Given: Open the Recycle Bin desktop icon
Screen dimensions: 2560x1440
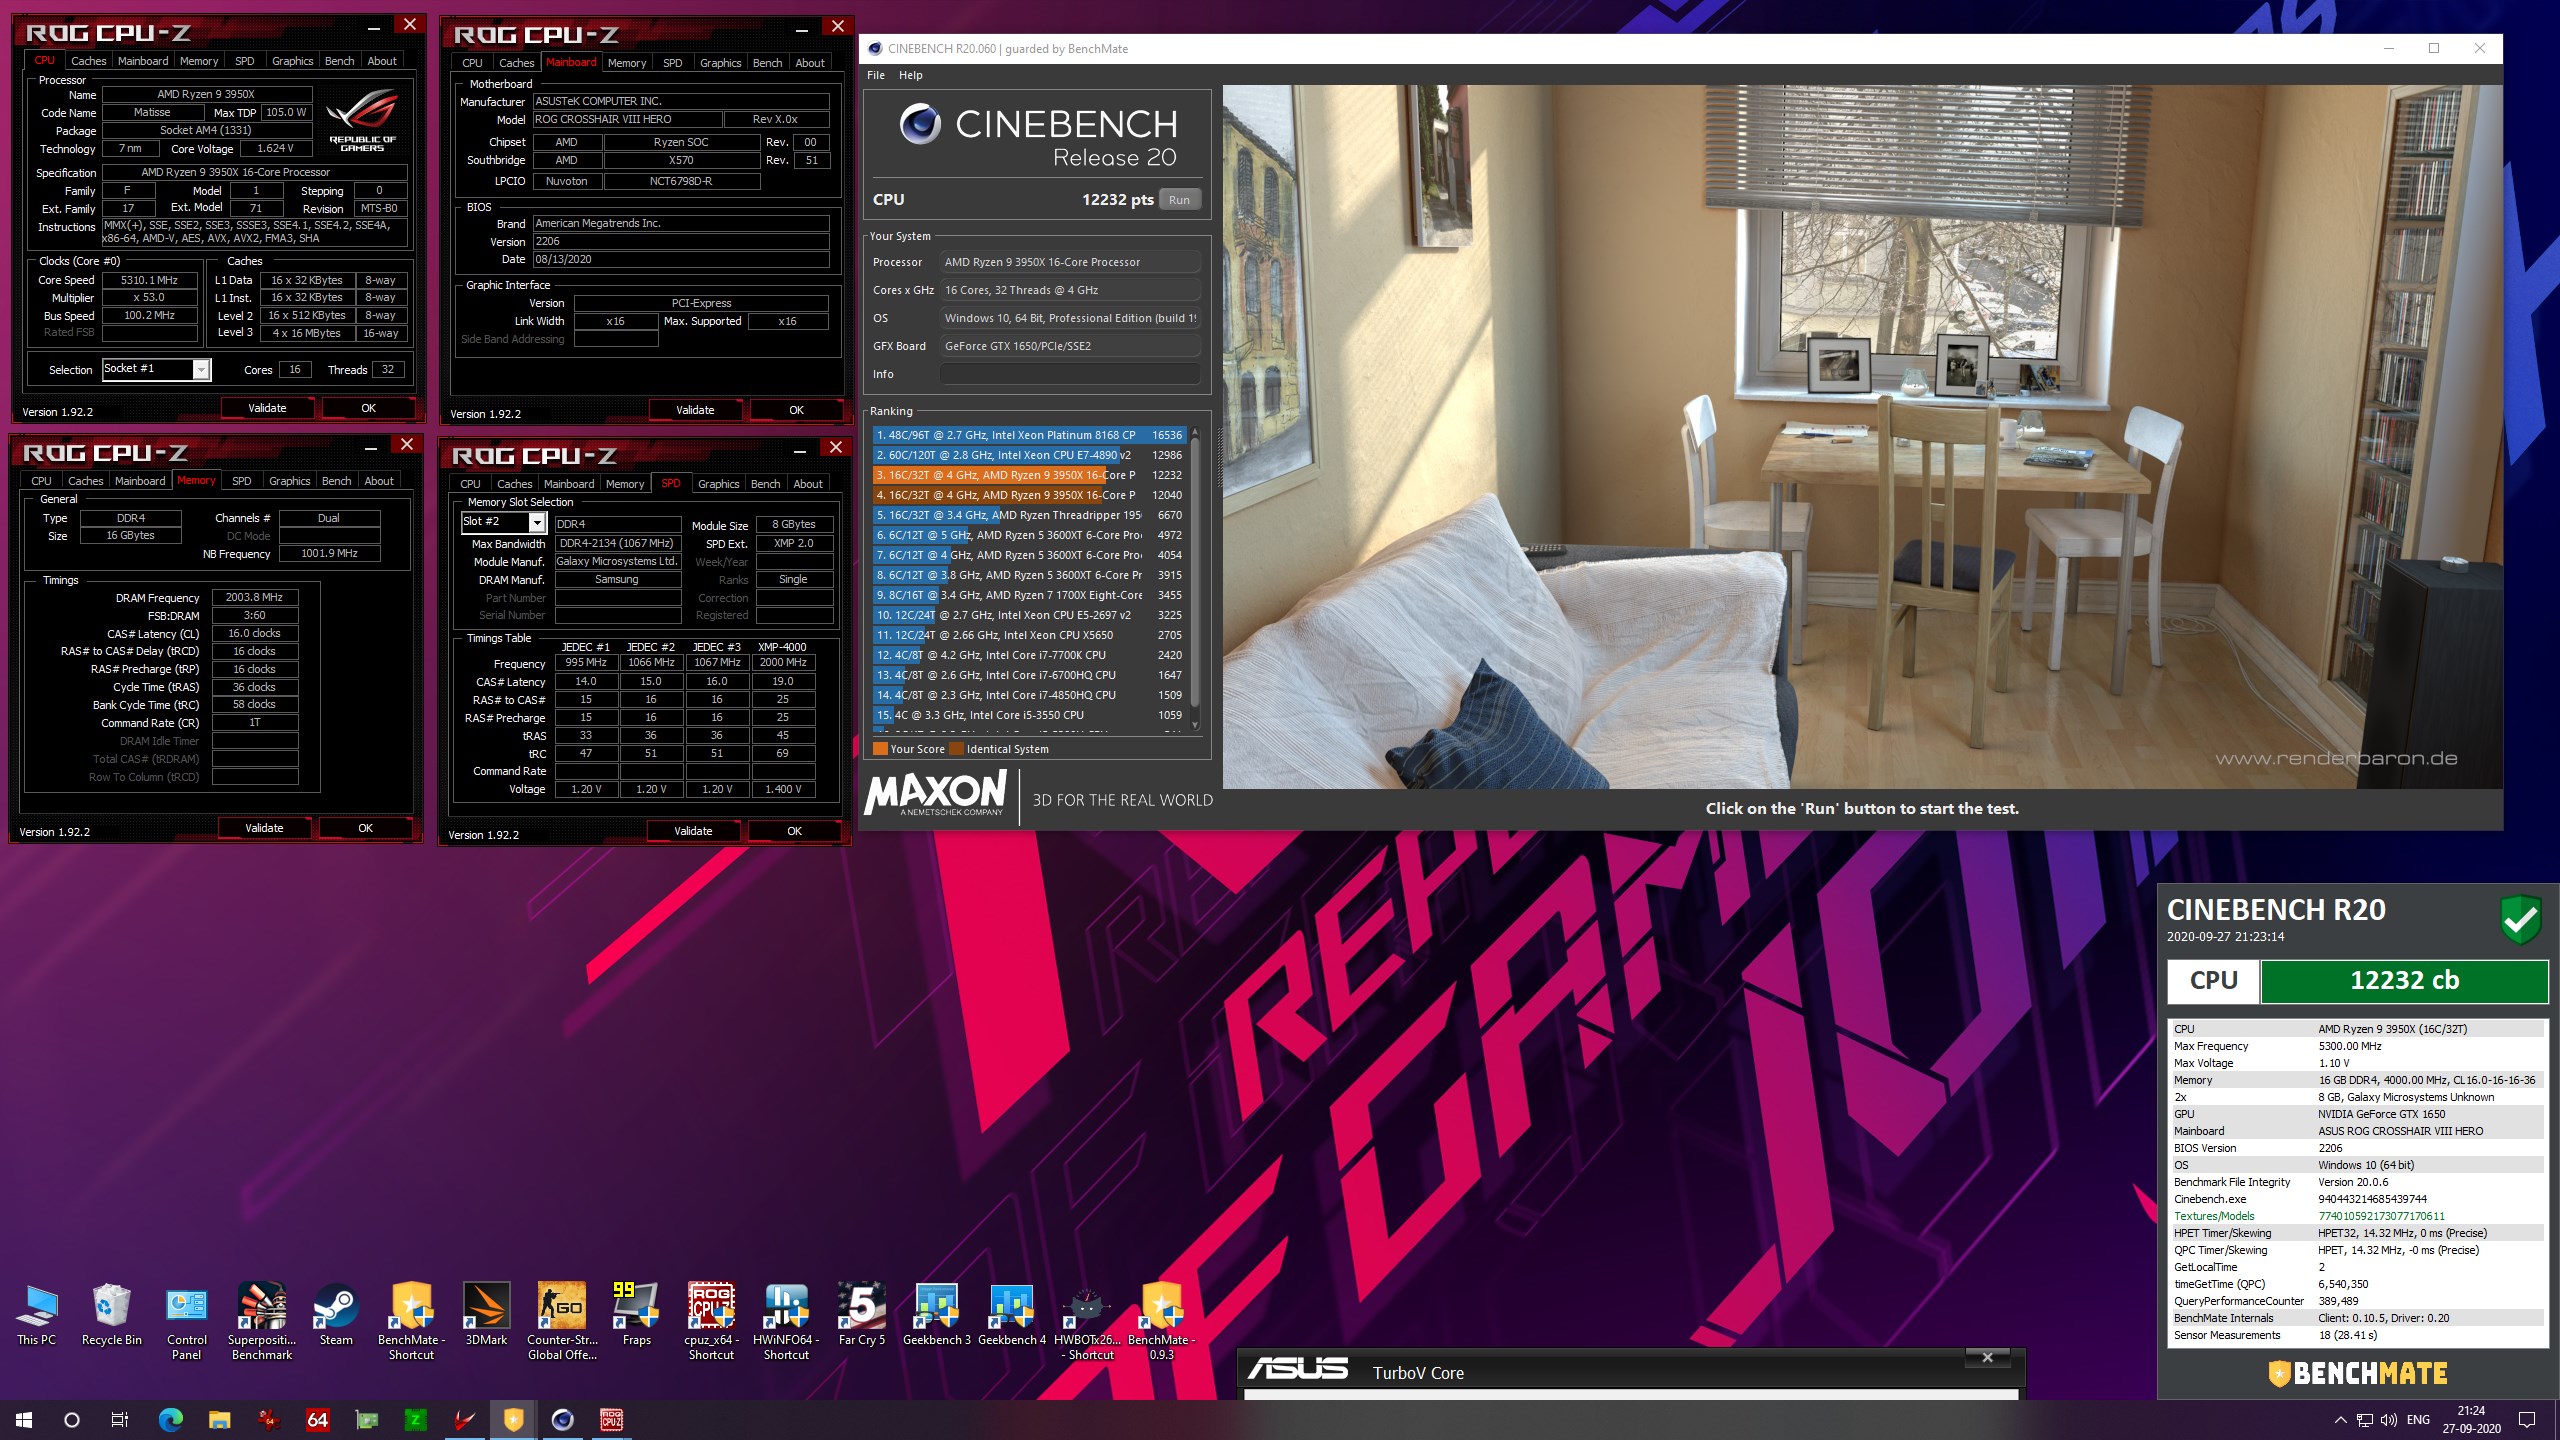Looking at the screenshot, I should pos(111,1315).
